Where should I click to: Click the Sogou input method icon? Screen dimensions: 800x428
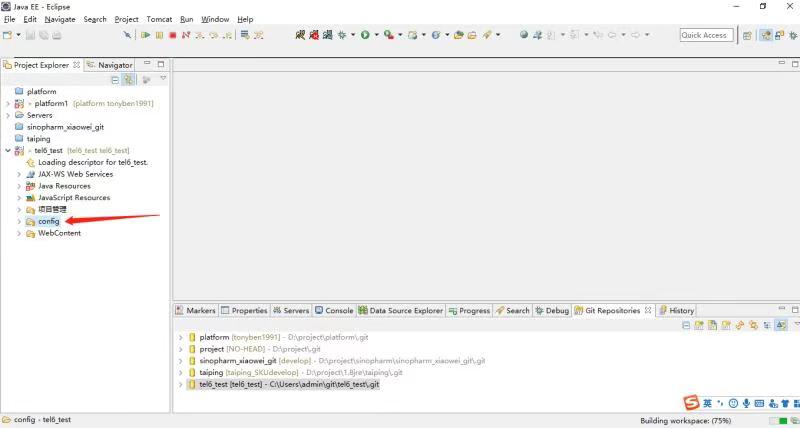click(691, 402)
